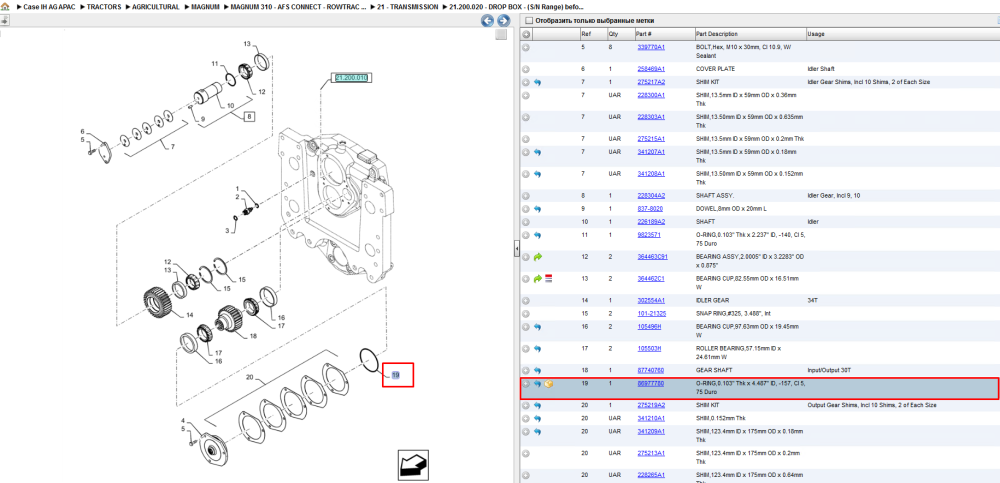Screen dimensions: 1000x483
Task: Select the boxed callout 8 in the diagram
Action: point(249,116)
